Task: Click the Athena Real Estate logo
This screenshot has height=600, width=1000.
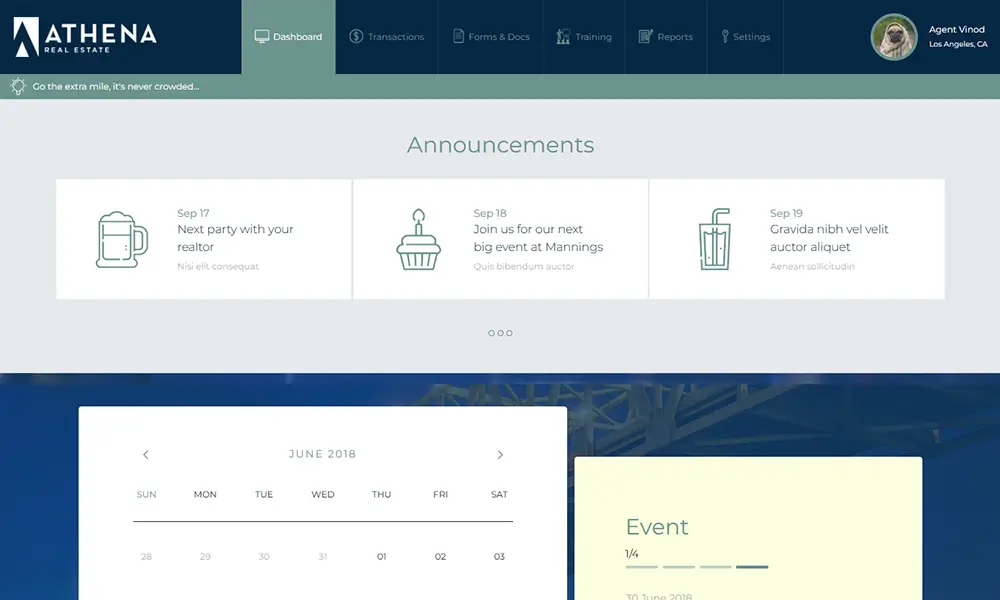Action: 85,37
